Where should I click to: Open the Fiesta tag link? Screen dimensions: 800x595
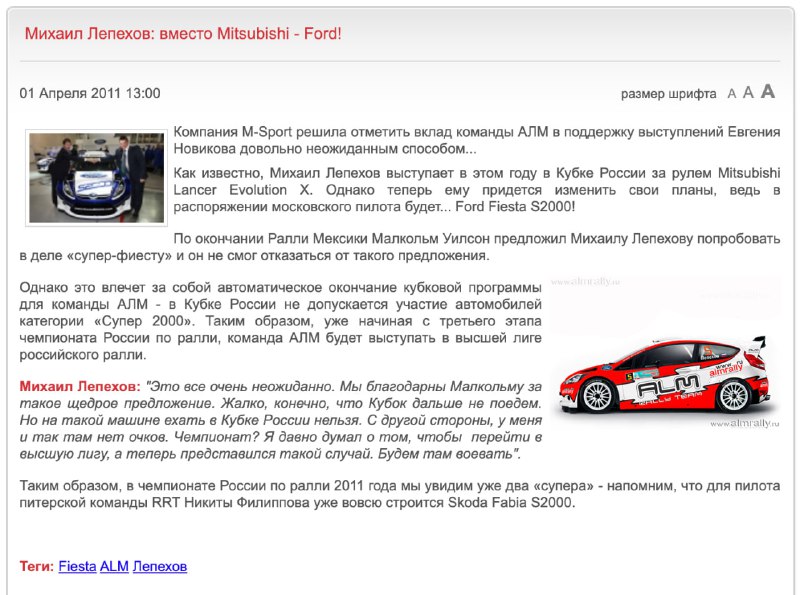point(78,566)
